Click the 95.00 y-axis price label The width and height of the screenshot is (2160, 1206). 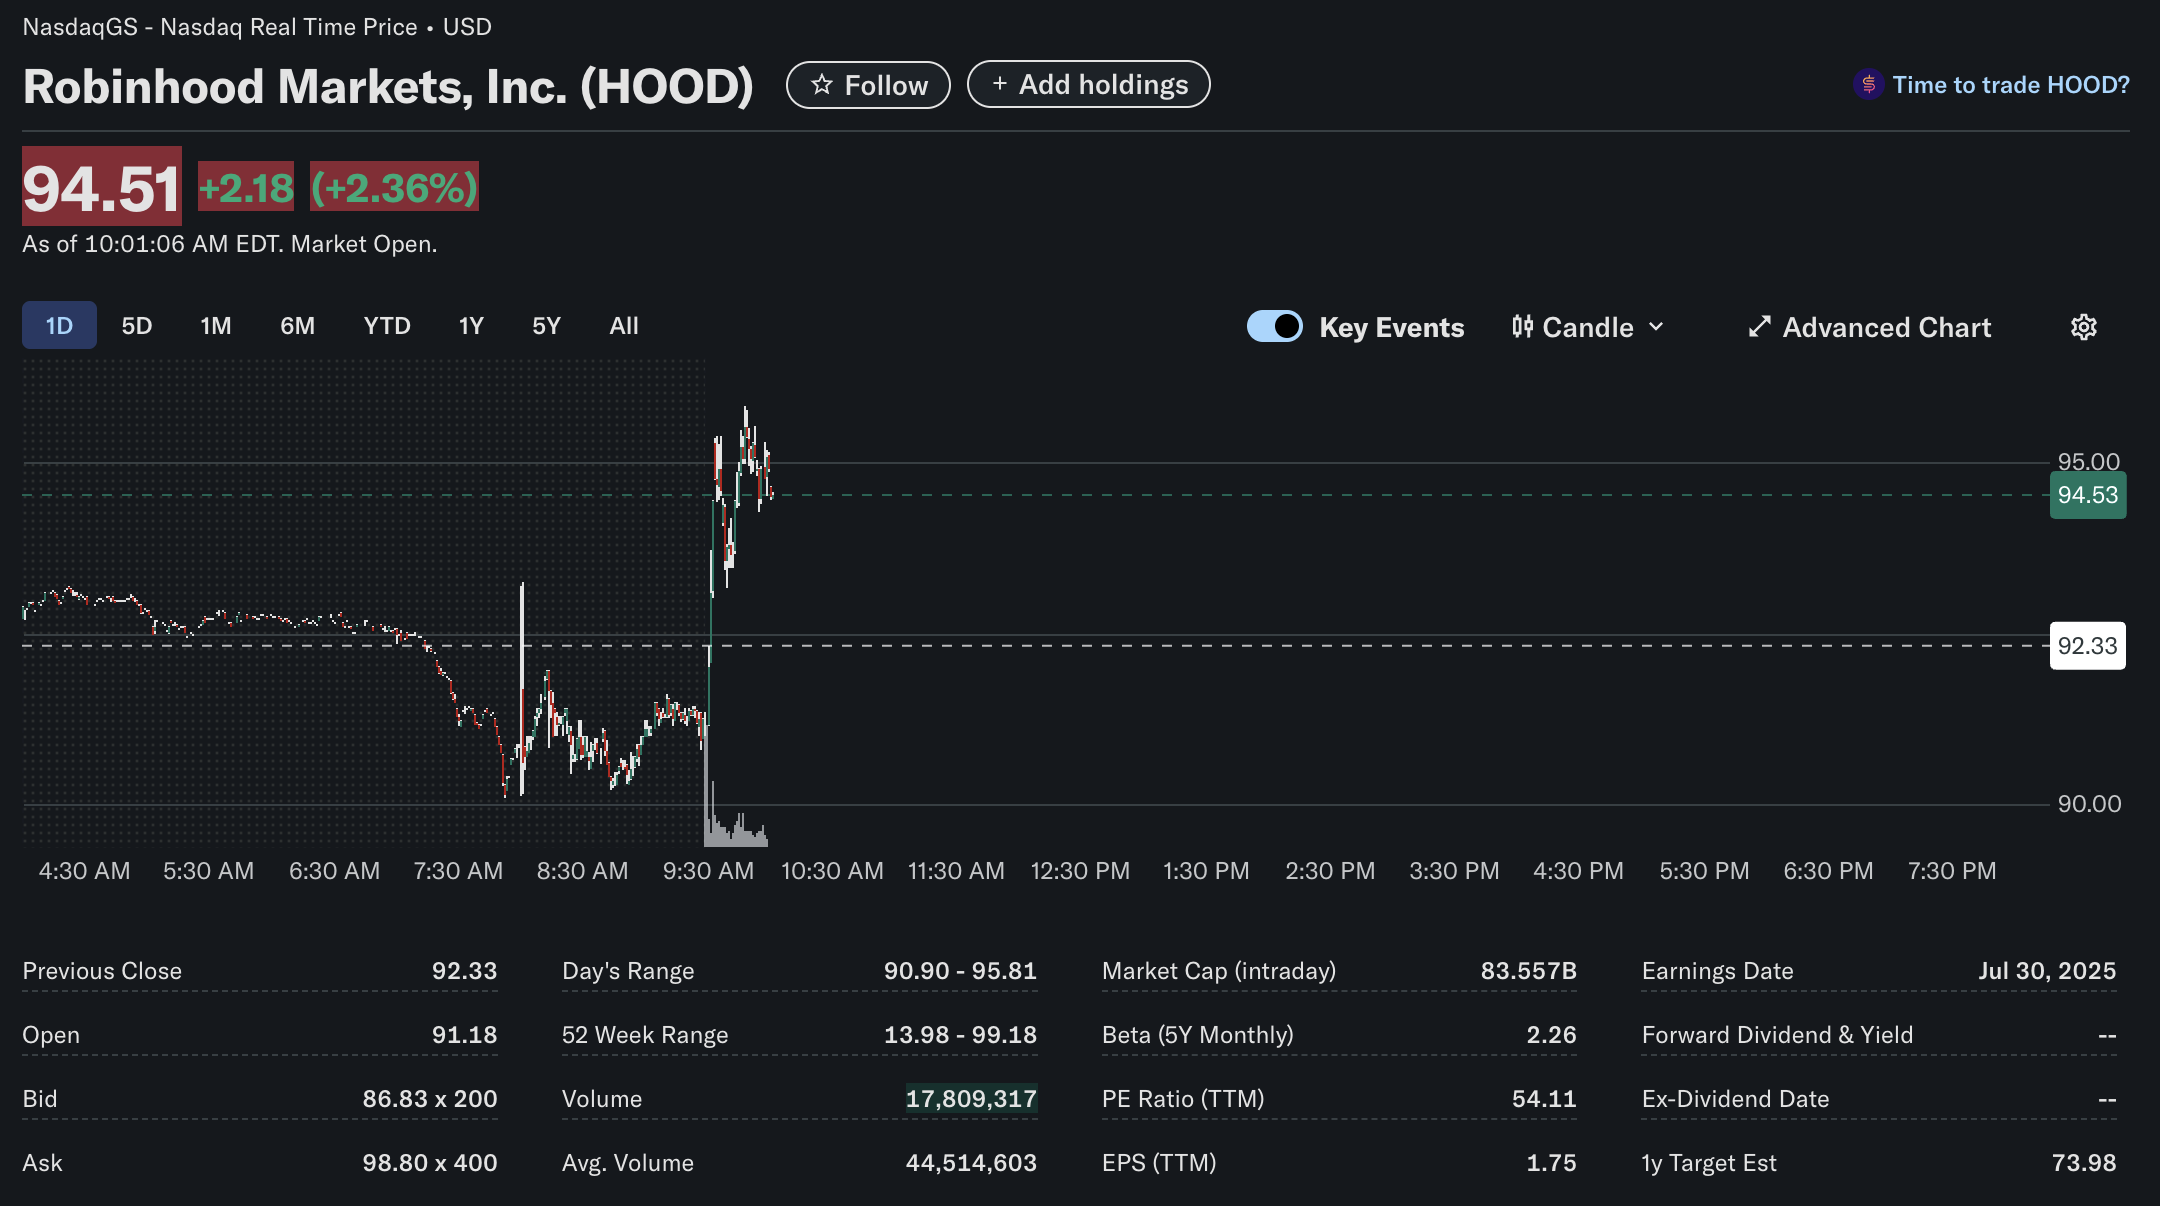click(2088, 461)
